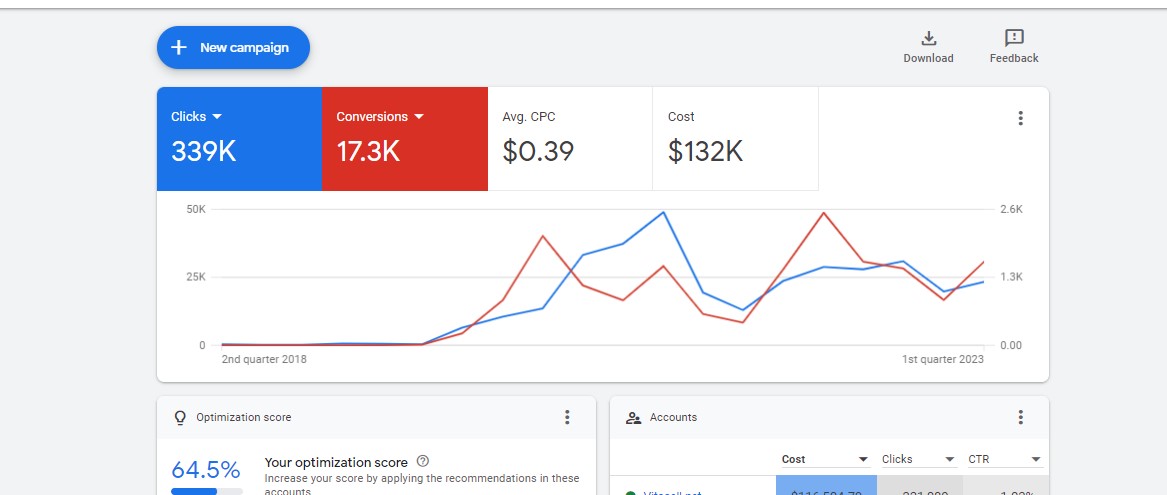Click the blue line's peak on chart

click(x=663, y=212)
